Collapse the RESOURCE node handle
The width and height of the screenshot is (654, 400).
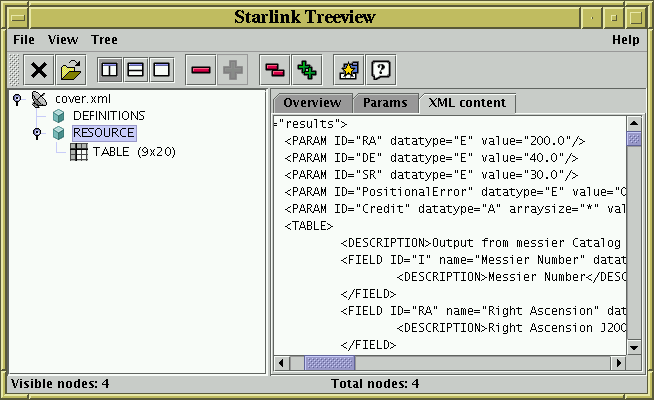pos(37,133)
